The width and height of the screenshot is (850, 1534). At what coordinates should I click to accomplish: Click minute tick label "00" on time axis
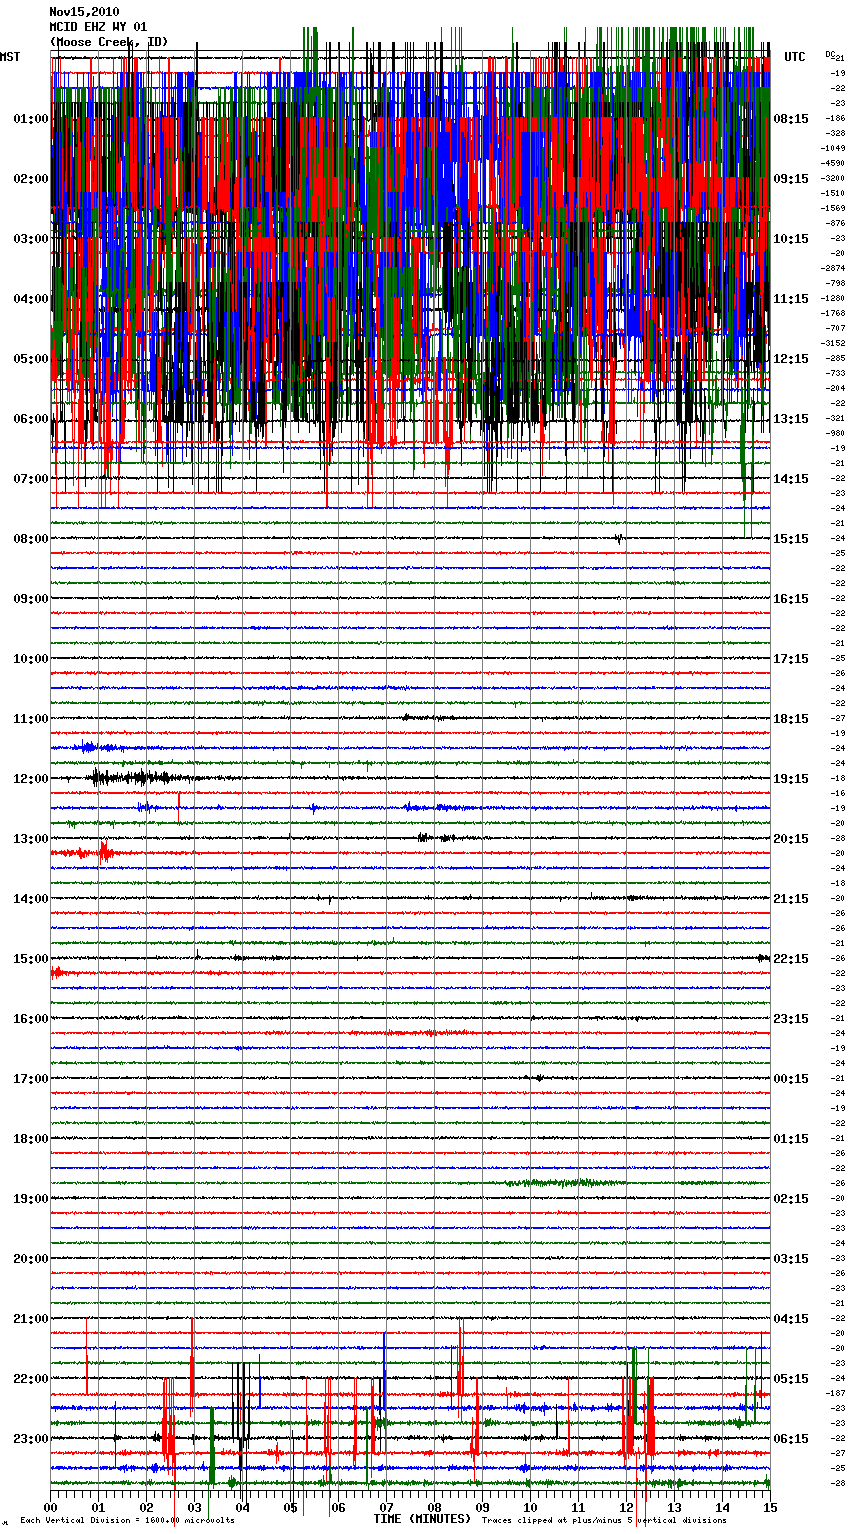tap(51, 1507)
